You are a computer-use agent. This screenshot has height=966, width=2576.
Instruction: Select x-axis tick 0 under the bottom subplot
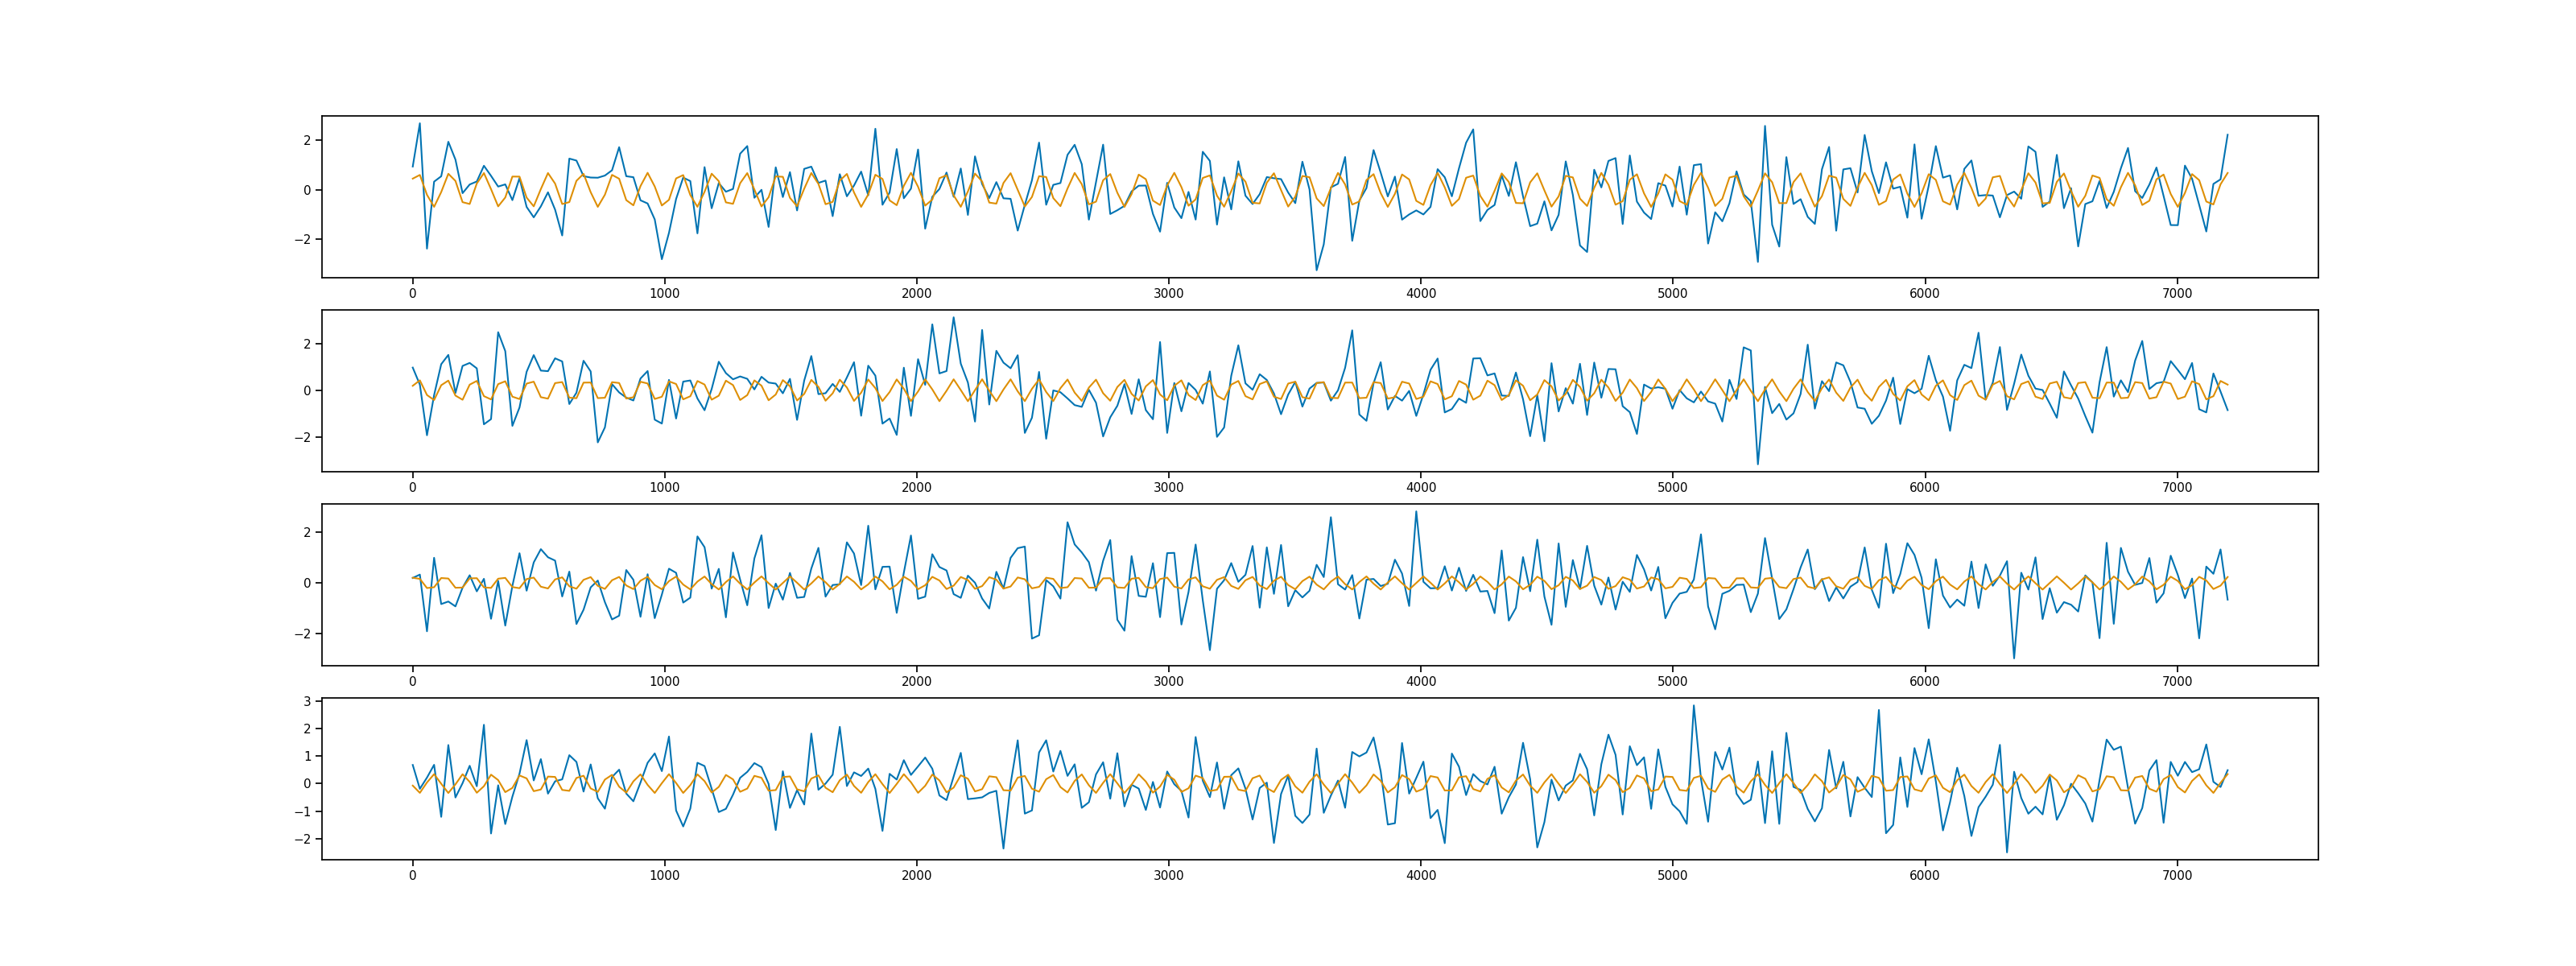point(412,876)
